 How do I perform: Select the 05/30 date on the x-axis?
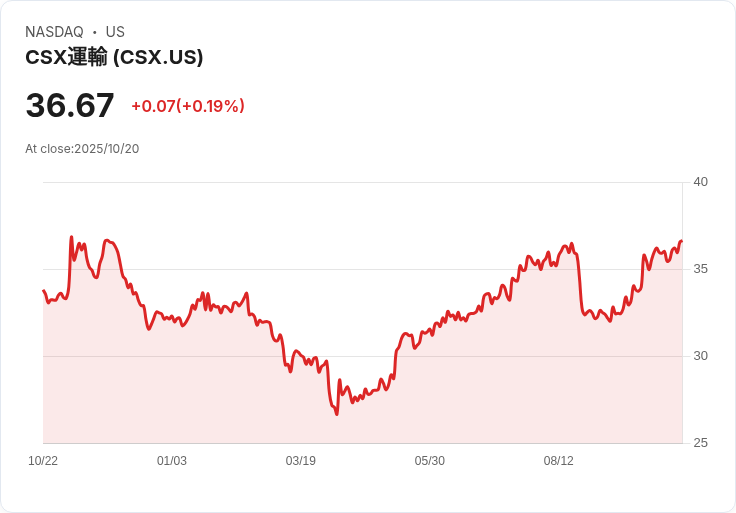(430, 461)
